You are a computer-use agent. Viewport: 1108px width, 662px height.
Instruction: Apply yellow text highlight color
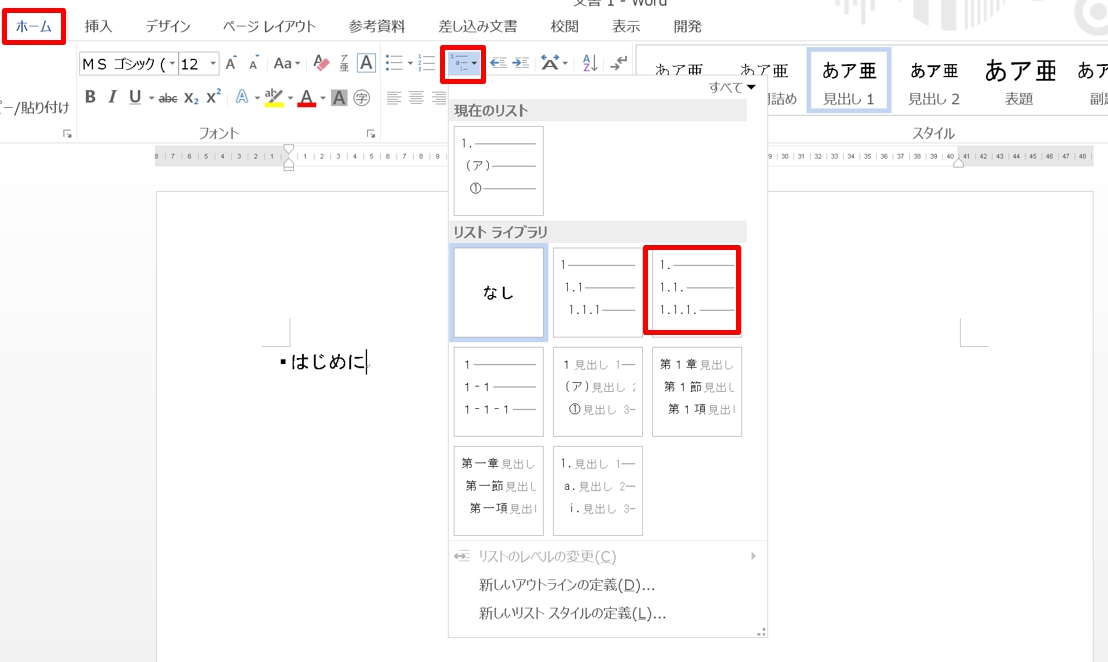(x=273, y=97)
